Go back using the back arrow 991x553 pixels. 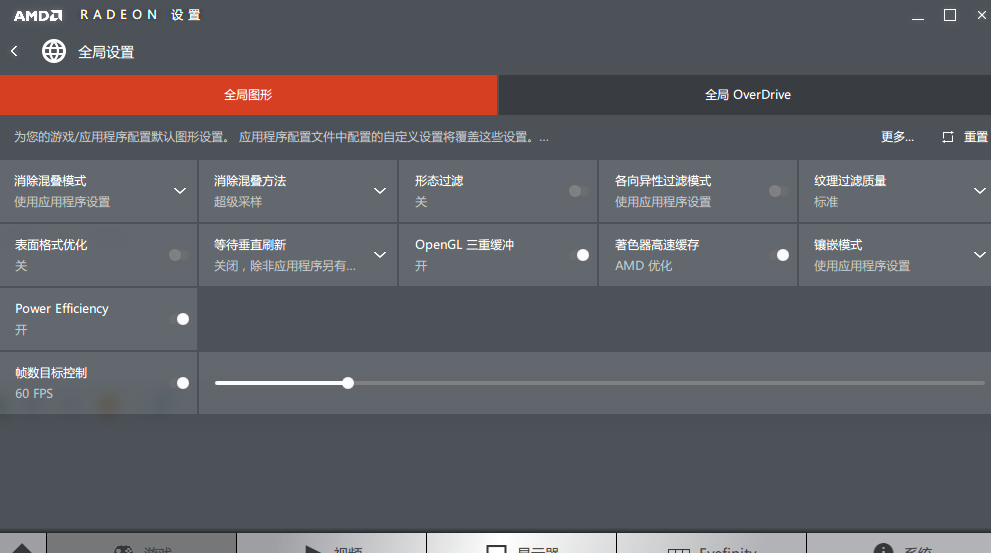tap(14, 51)
